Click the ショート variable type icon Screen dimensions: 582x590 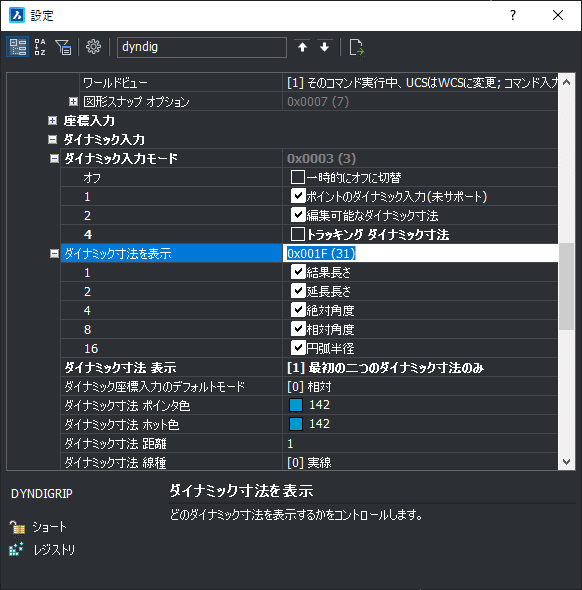(x=17, y=528)
